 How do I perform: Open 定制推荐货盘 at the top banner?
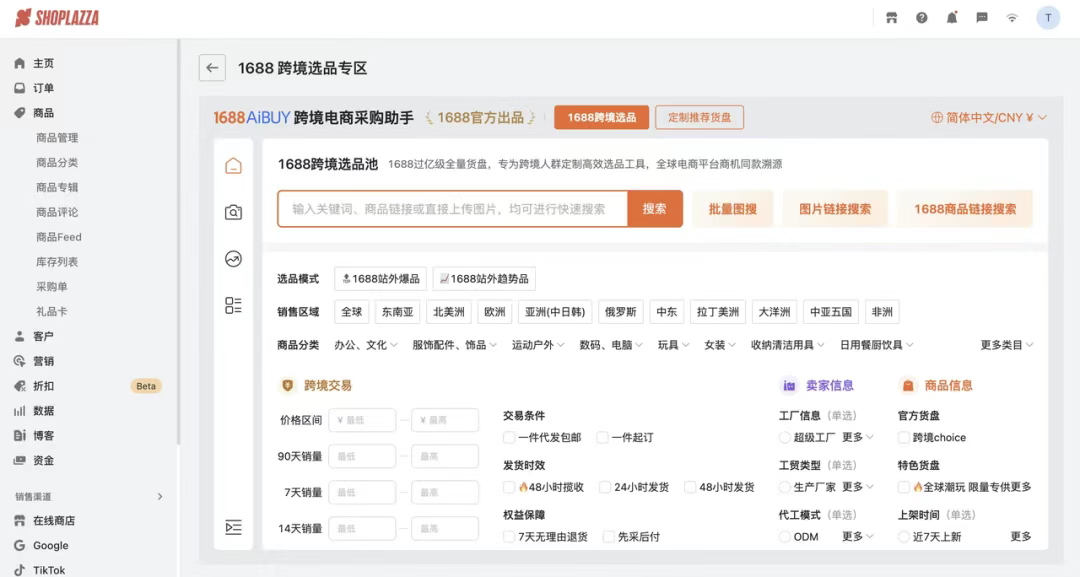click(x=700, y=117)
